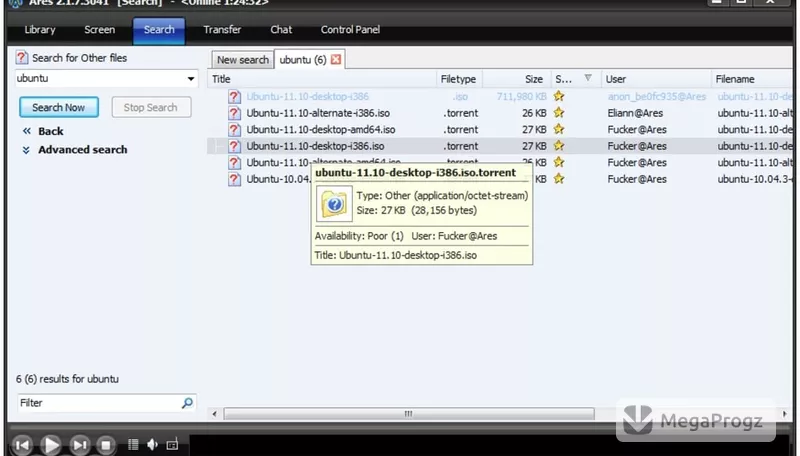800x456 pixels.
Task: Open the Transfer tab
Action: click(x=222, y=30)
